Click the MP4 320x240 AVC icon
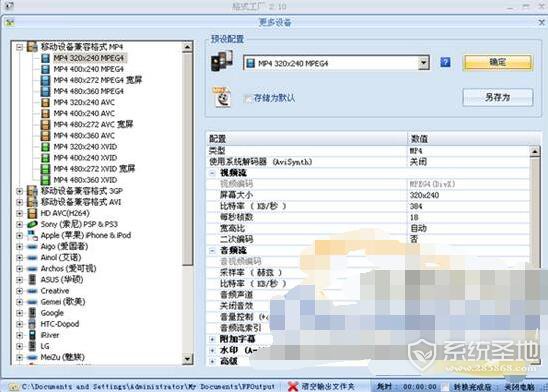Viewport: 548px width, 392px height. (45, 102)
